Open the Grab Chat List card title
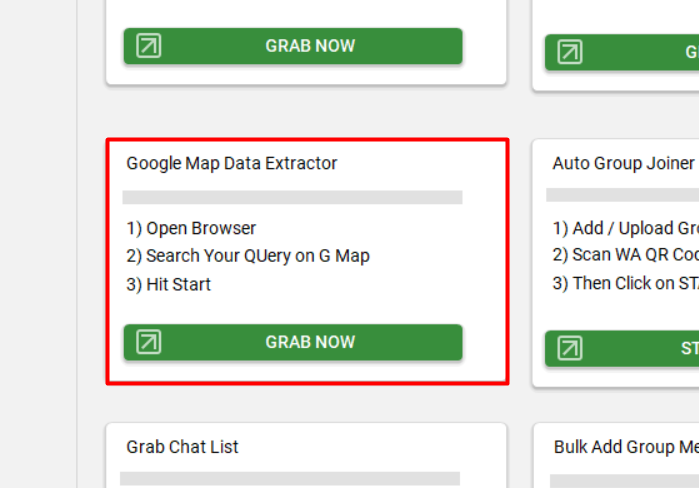The image size is (699, 488). [183, 447]
